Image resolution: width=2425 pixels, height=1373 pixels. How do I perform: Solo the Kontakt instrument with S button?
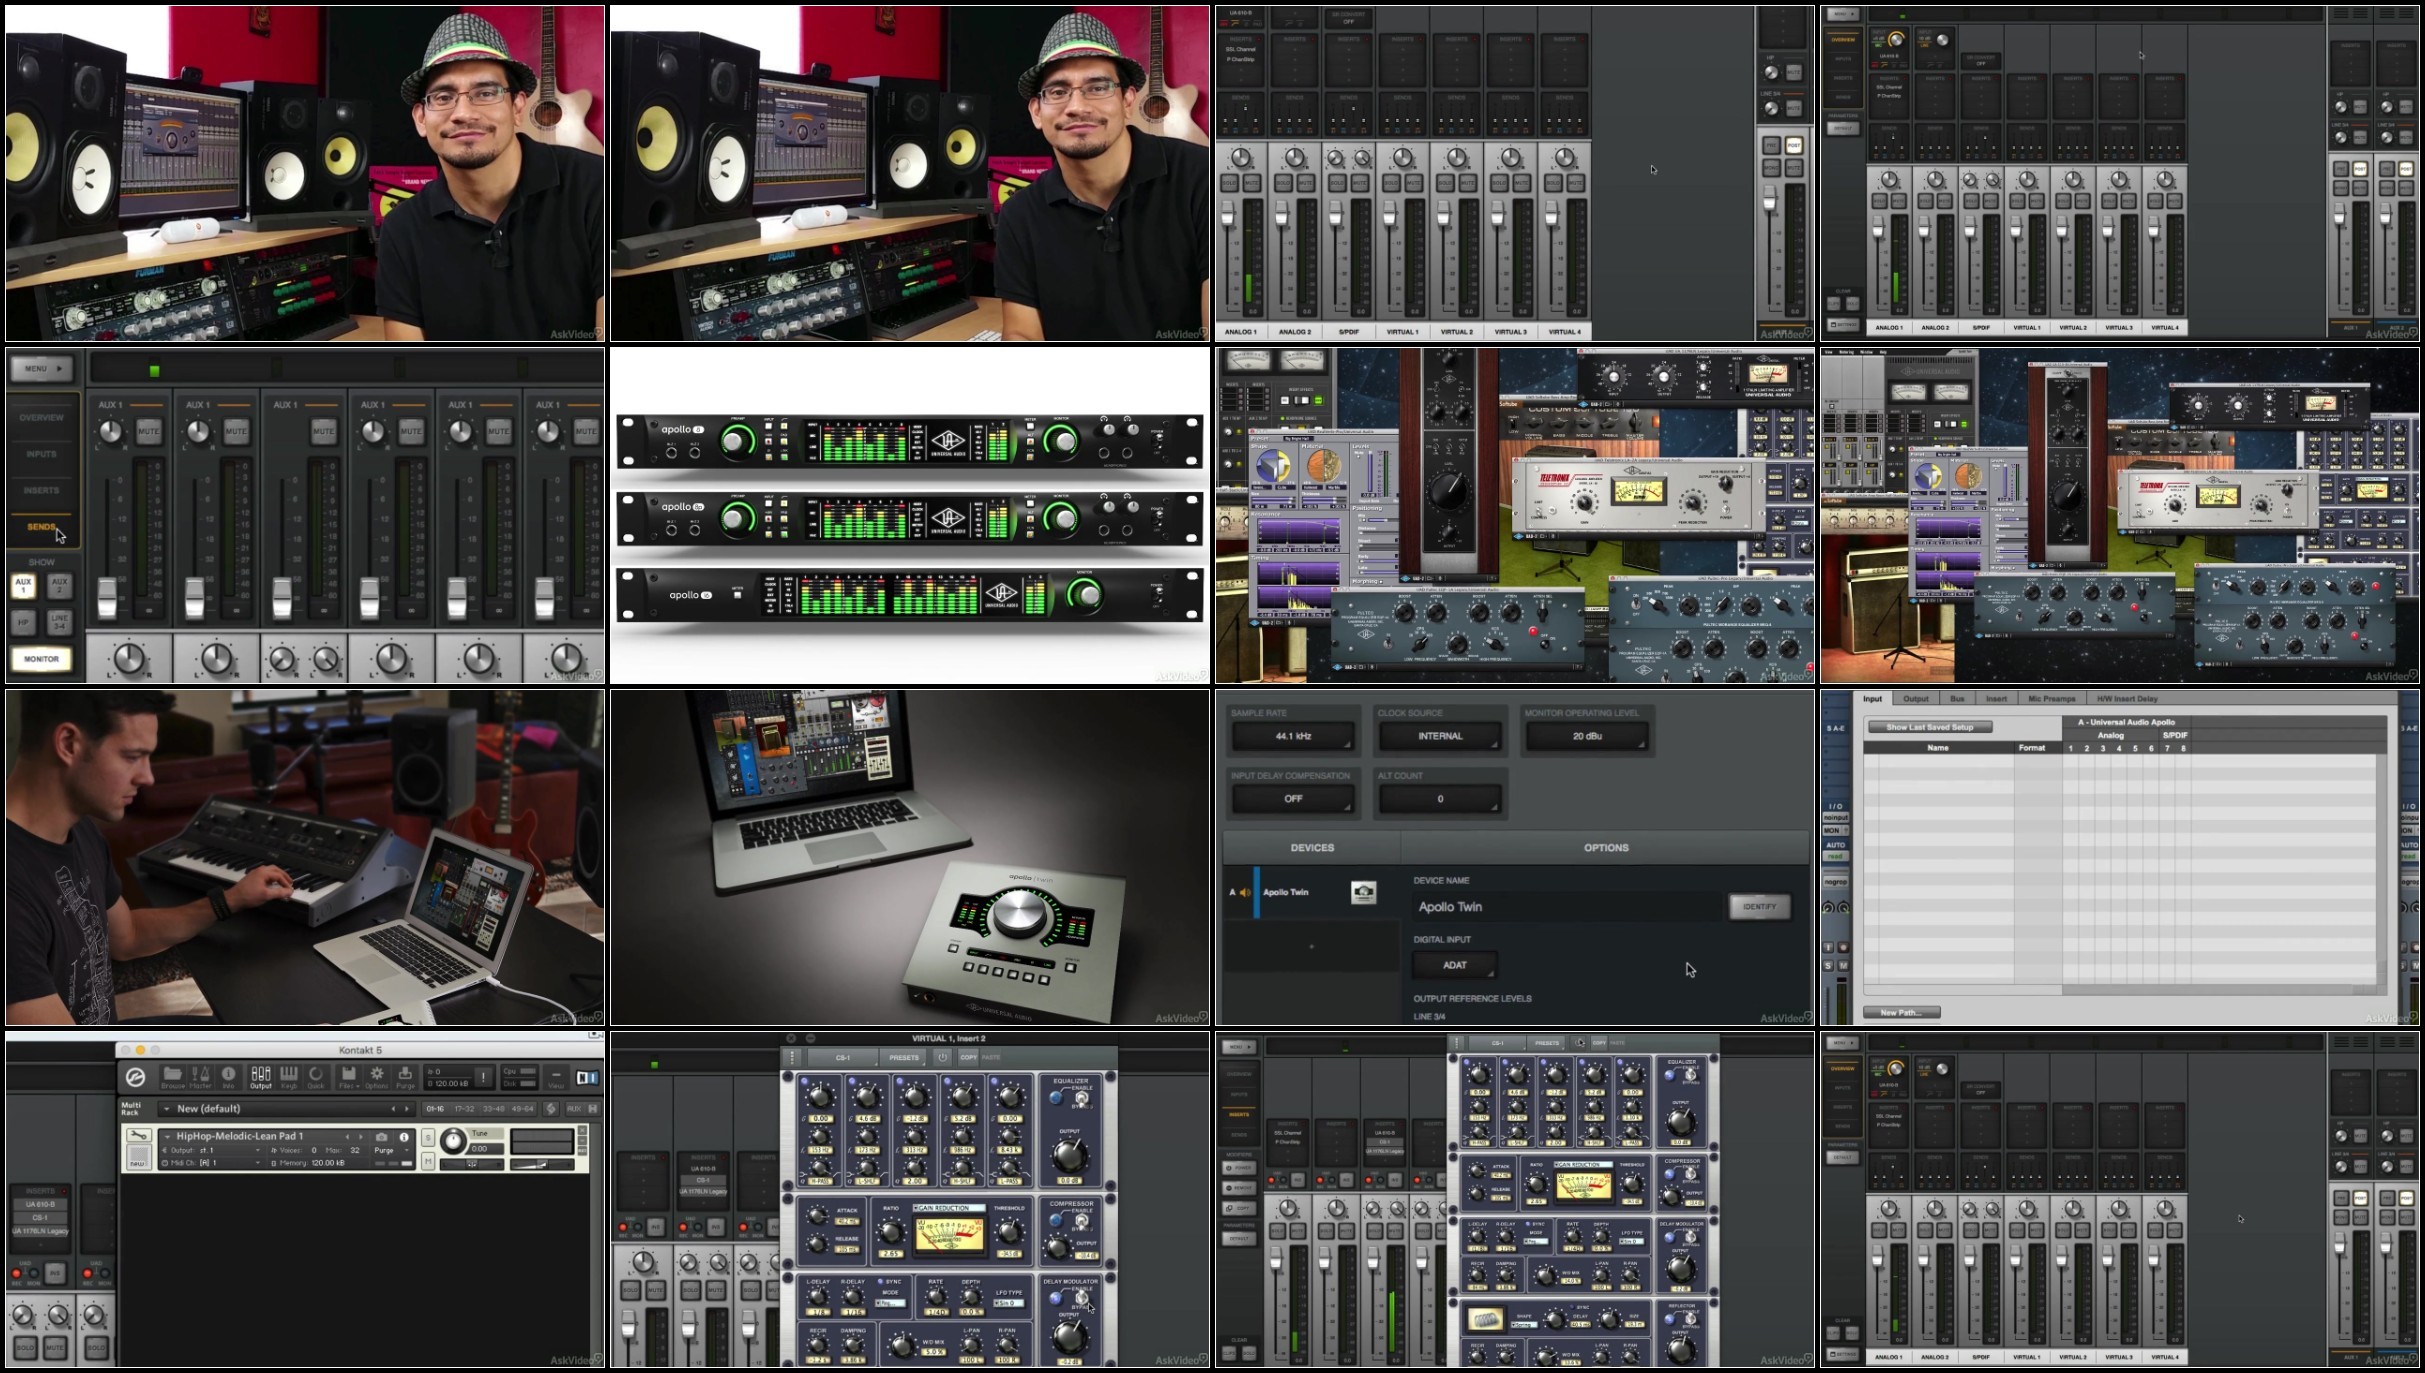(428, 1137)
